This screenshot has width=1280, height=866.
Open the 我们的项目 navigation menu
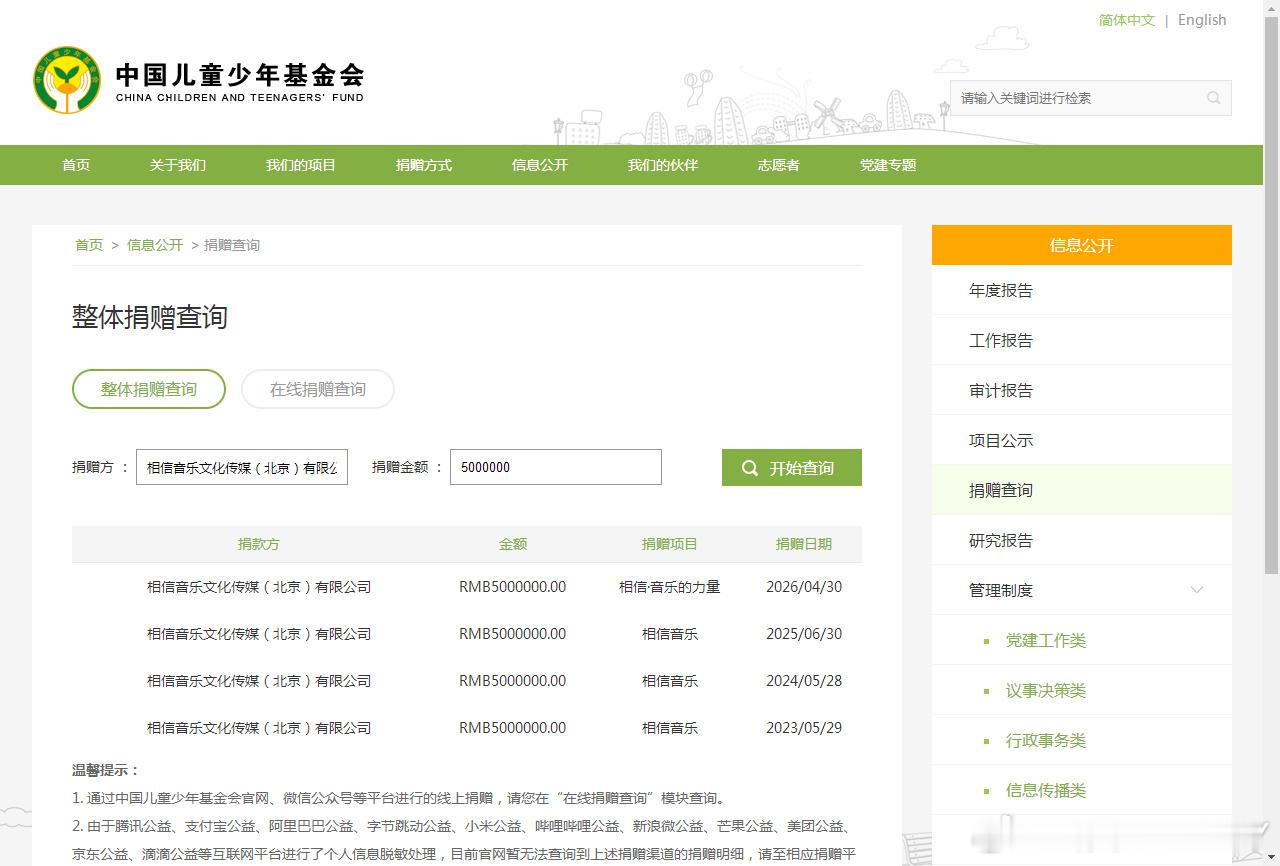coord(301,165)
